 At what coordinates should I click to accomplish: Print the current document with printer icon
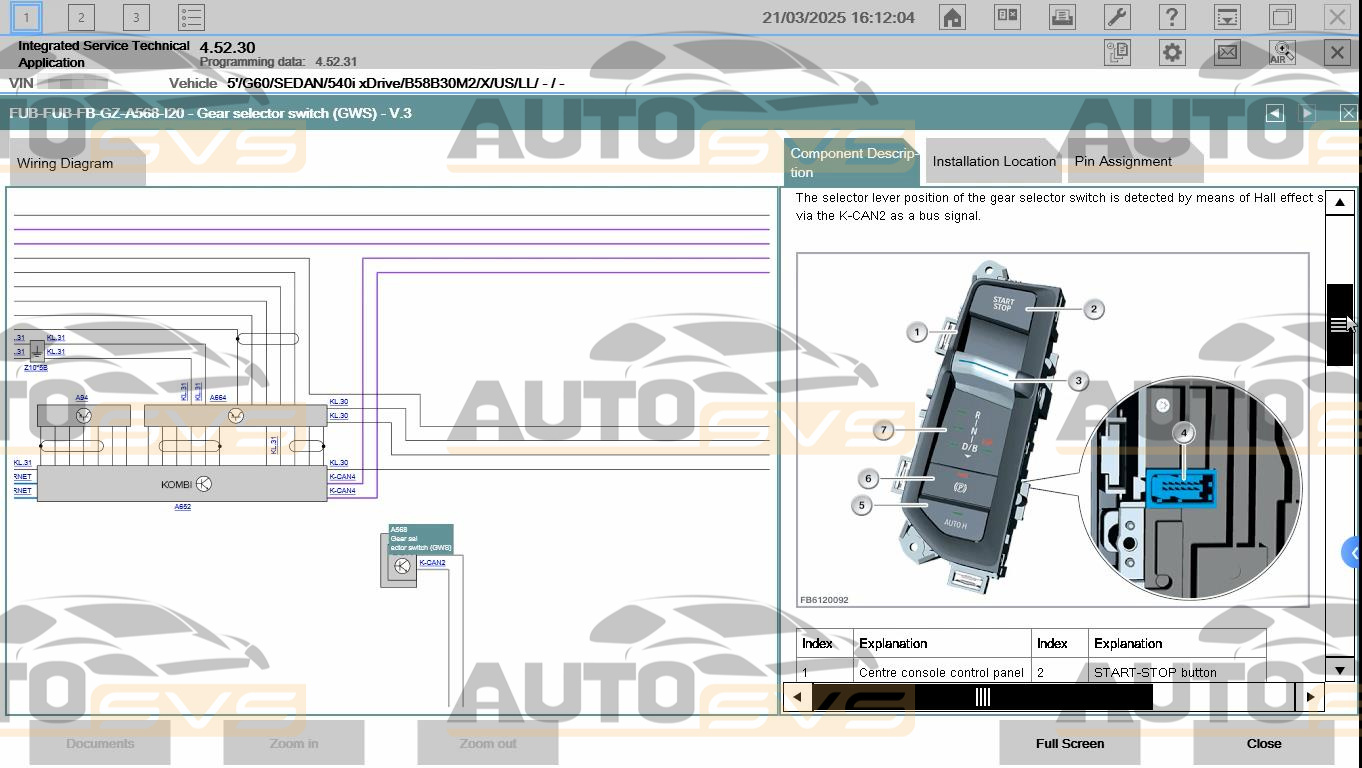[1062, 17]
